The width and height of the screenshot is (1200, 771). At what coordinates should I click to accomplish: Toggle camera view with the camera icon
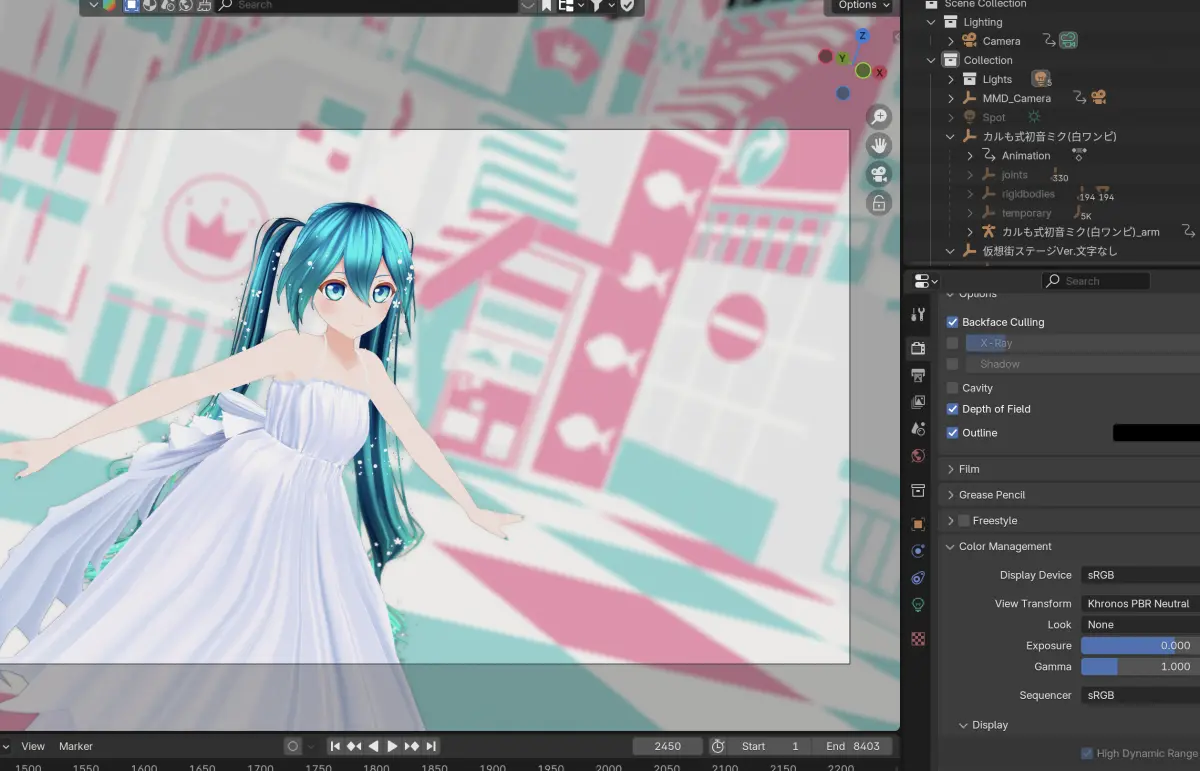coord(879,175)
